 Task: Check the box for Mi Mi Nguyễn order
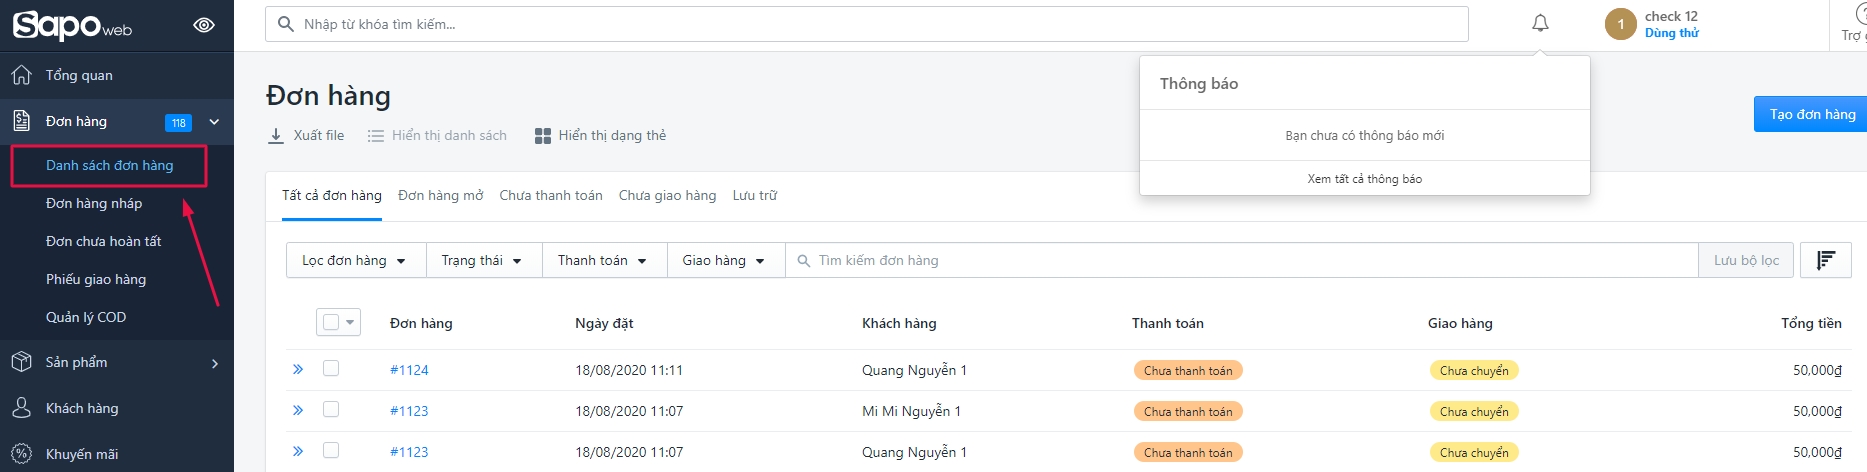331,410
